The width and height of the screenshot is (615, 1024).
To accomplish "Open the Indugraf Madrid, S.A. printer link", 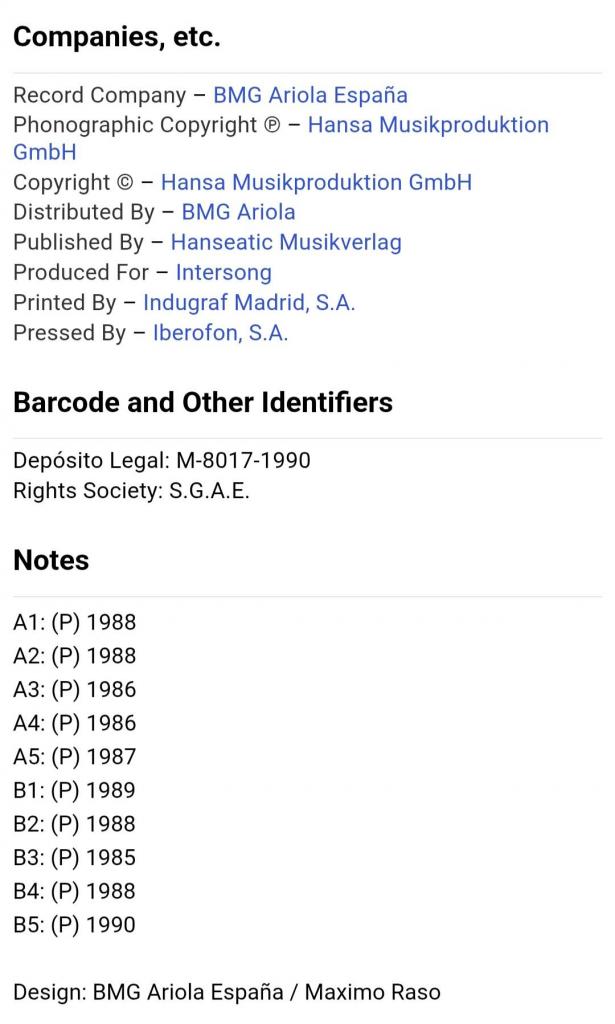I will (x=249, y=303).
